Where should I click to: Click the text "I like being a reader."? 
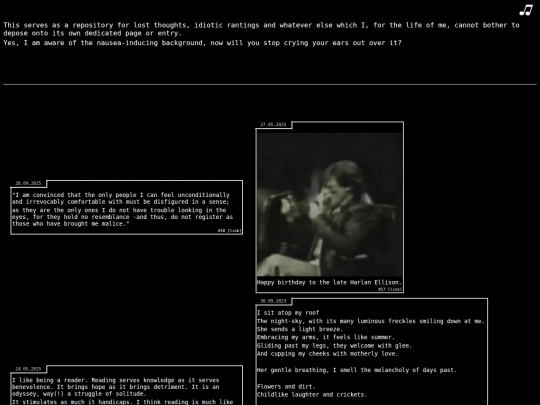(x=50, y=380)
